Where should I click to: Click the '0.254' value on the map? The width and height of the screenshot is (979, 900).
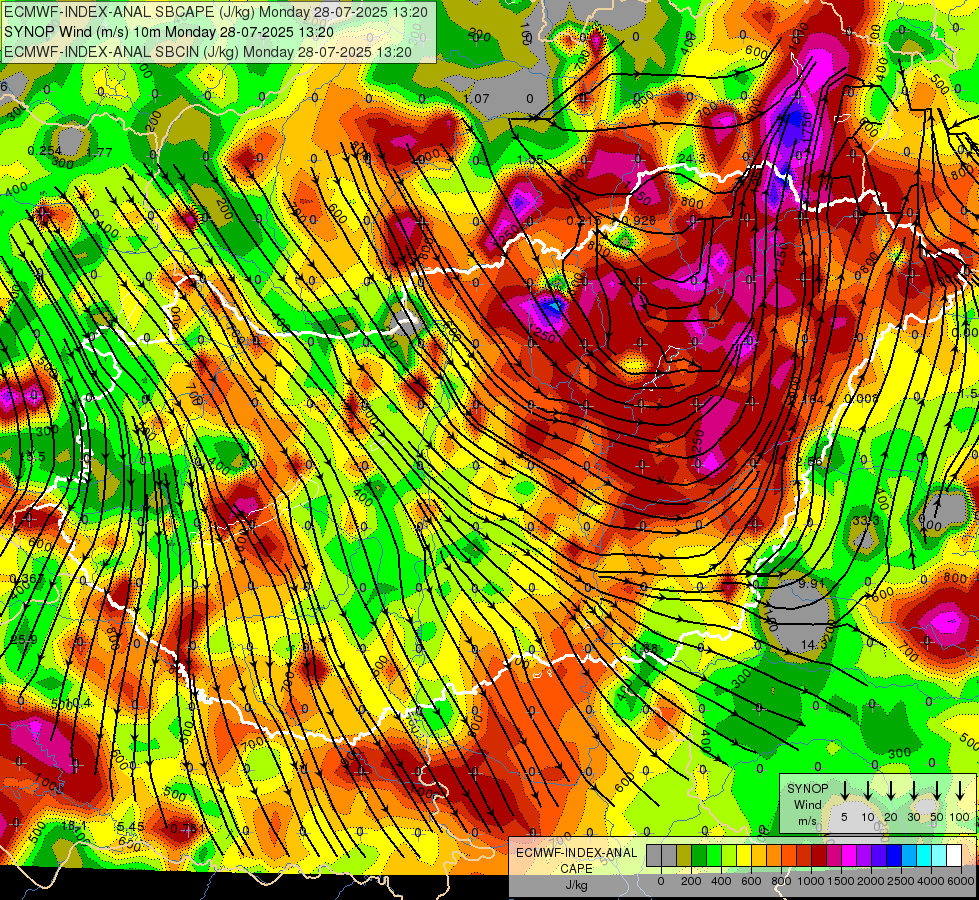point(45,151)
